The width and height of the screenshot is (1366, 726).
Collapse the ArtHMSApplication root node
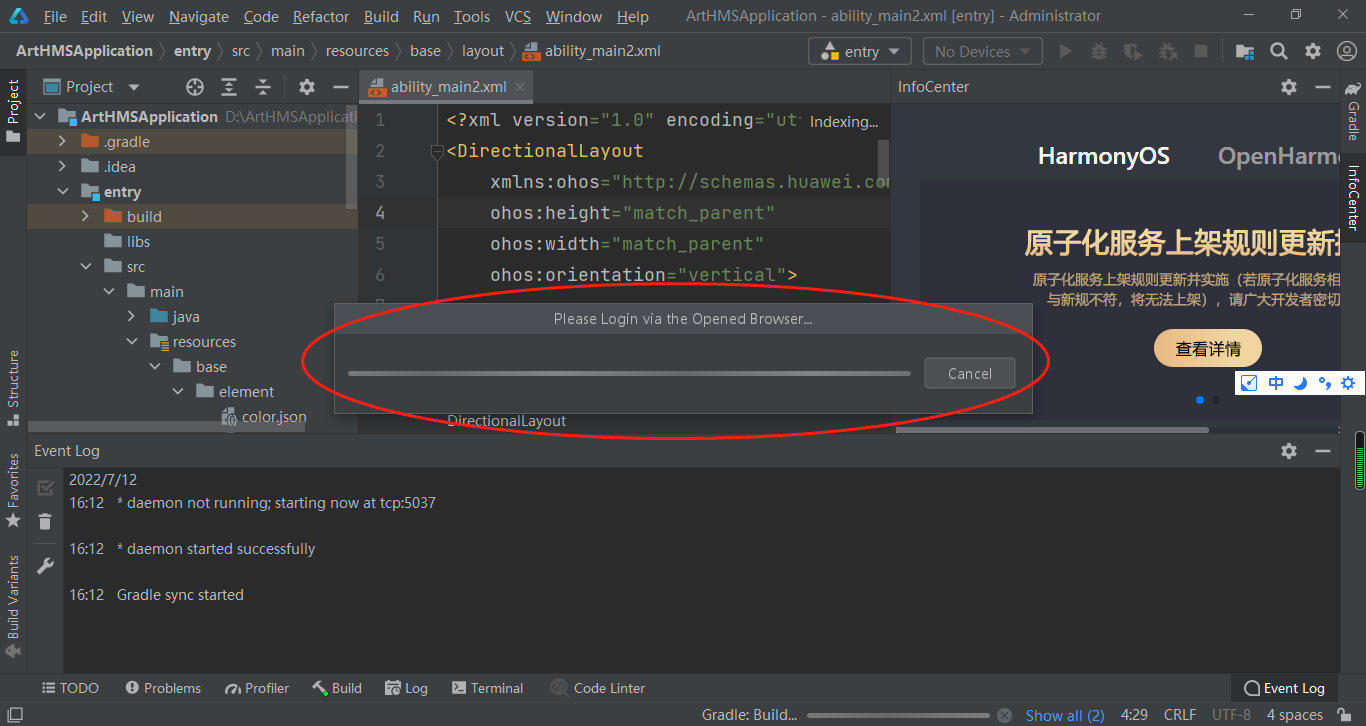pos(40,117)
